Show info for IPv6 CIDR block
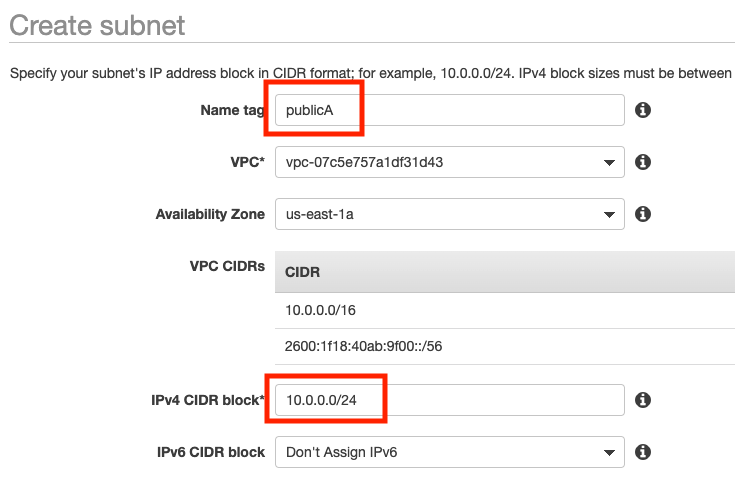Image resolution: width=735 pixels, height=484 pixels. [x=644, y=452]
